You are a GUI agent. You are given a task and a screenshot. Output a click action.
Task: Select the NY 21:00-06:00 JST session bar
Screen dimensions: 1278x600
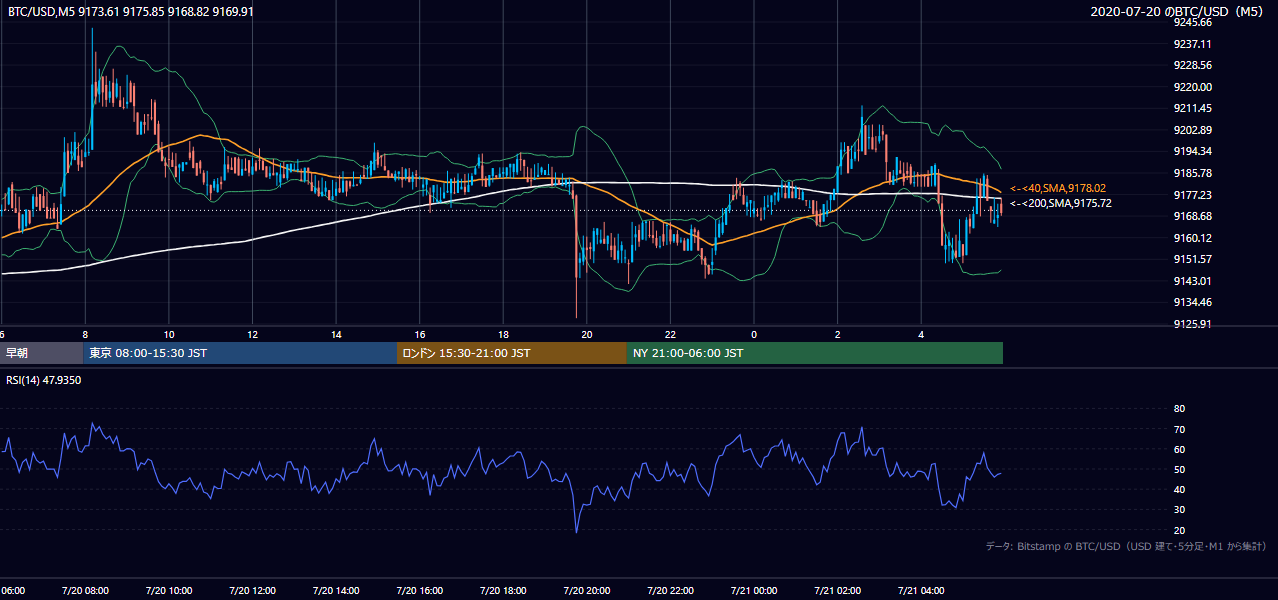[815, 353]
